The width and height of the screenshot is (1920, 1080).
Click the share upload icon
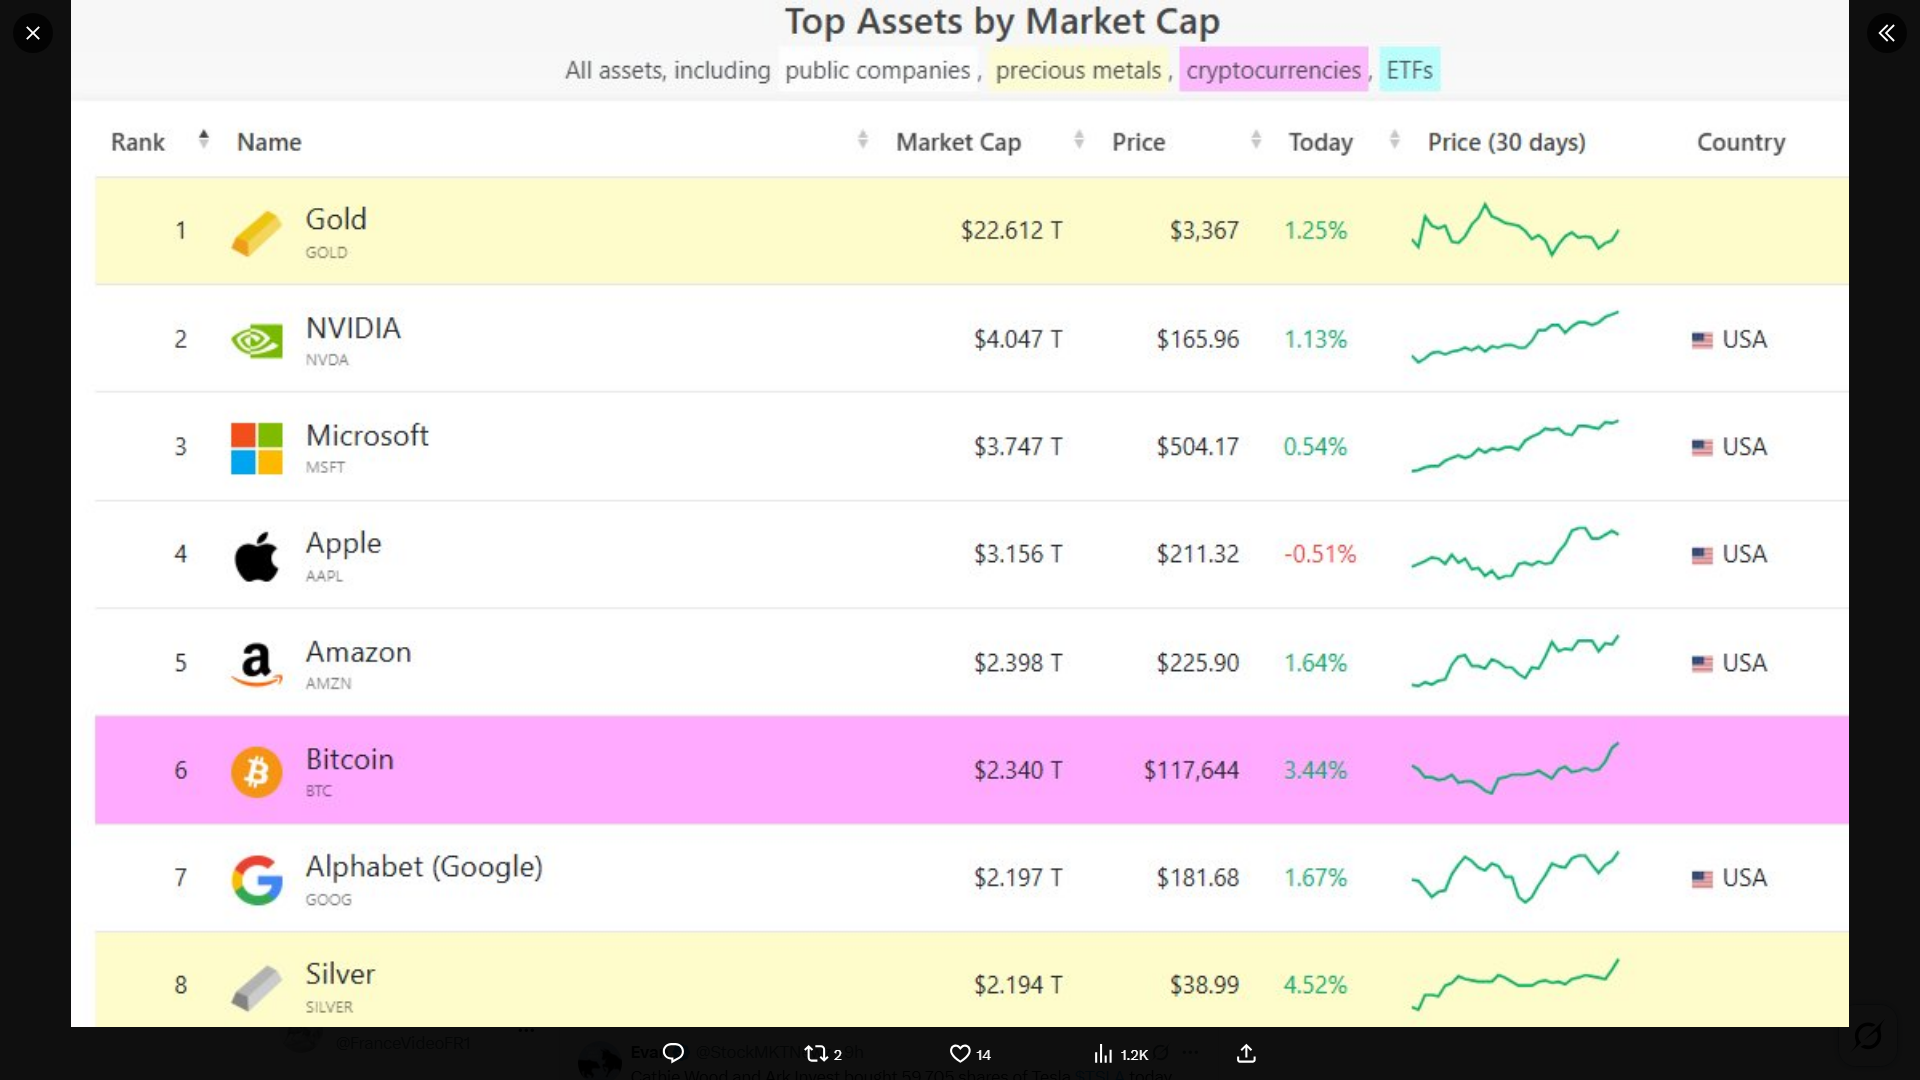point(1246,1053)
